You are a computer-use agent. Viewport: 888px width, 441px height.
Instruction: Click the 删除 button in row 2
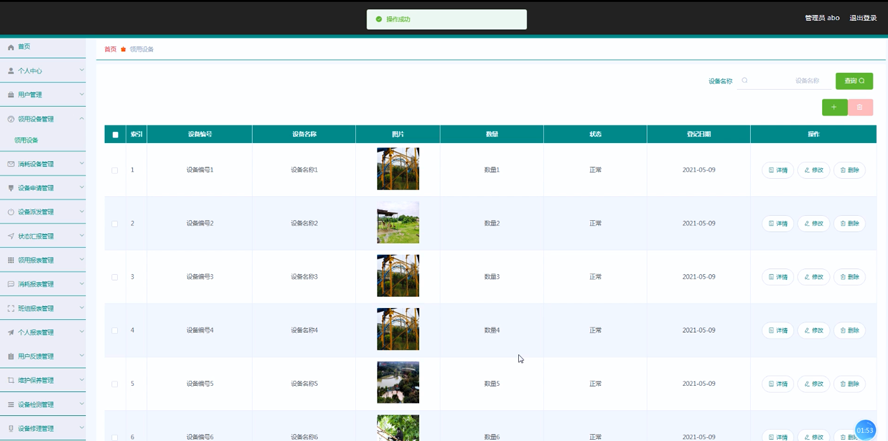[x=849, y=224]
